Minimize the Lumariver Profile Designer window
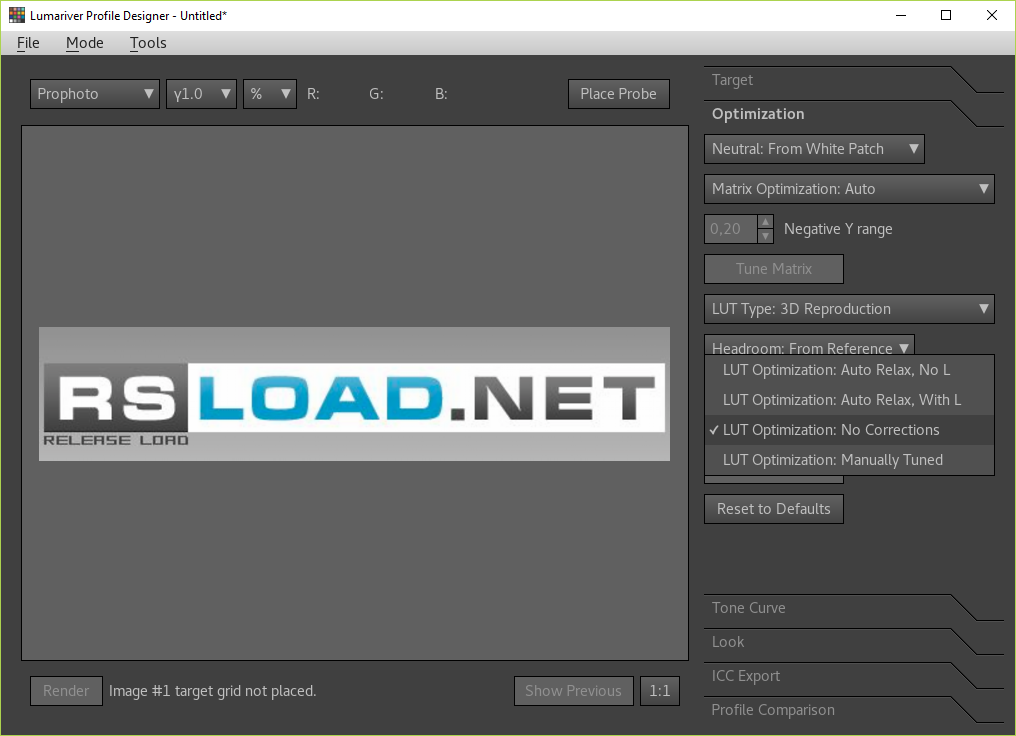The width and height of the screenshot is (1016, 736). click(901, 15)
